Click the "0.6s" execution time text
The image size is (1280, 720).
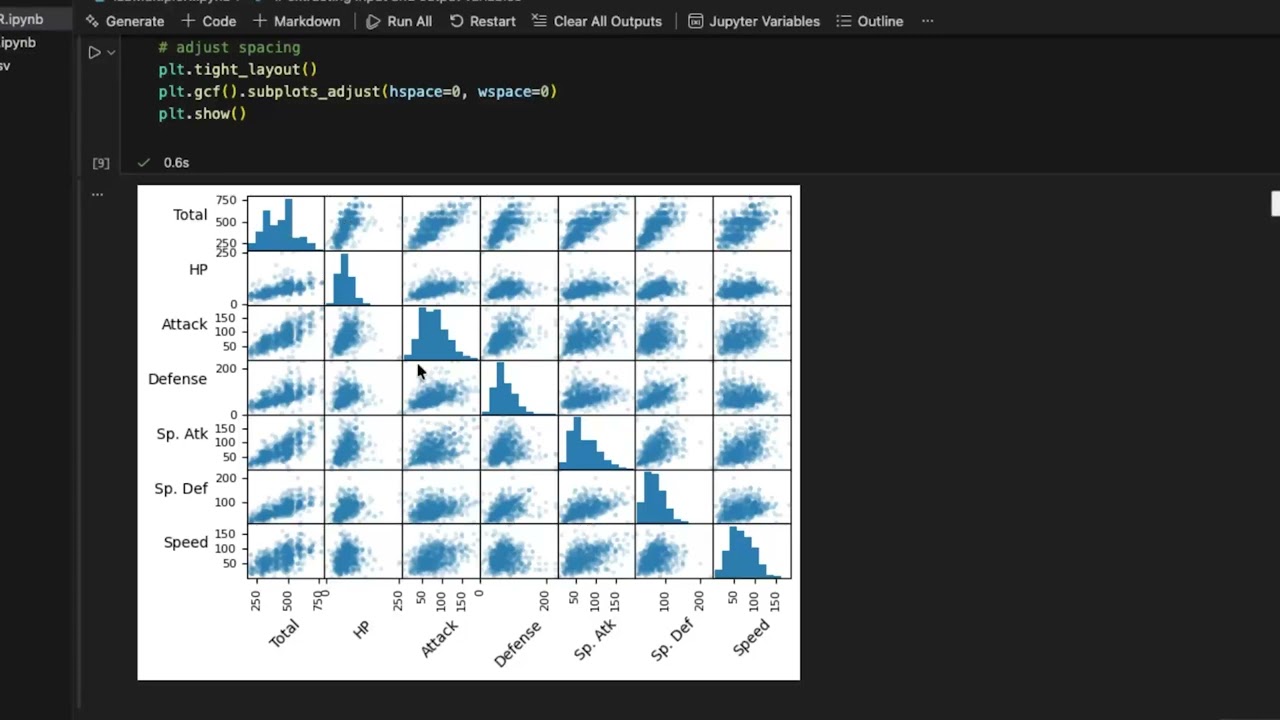pyautogui.click(x=176, y=162)
